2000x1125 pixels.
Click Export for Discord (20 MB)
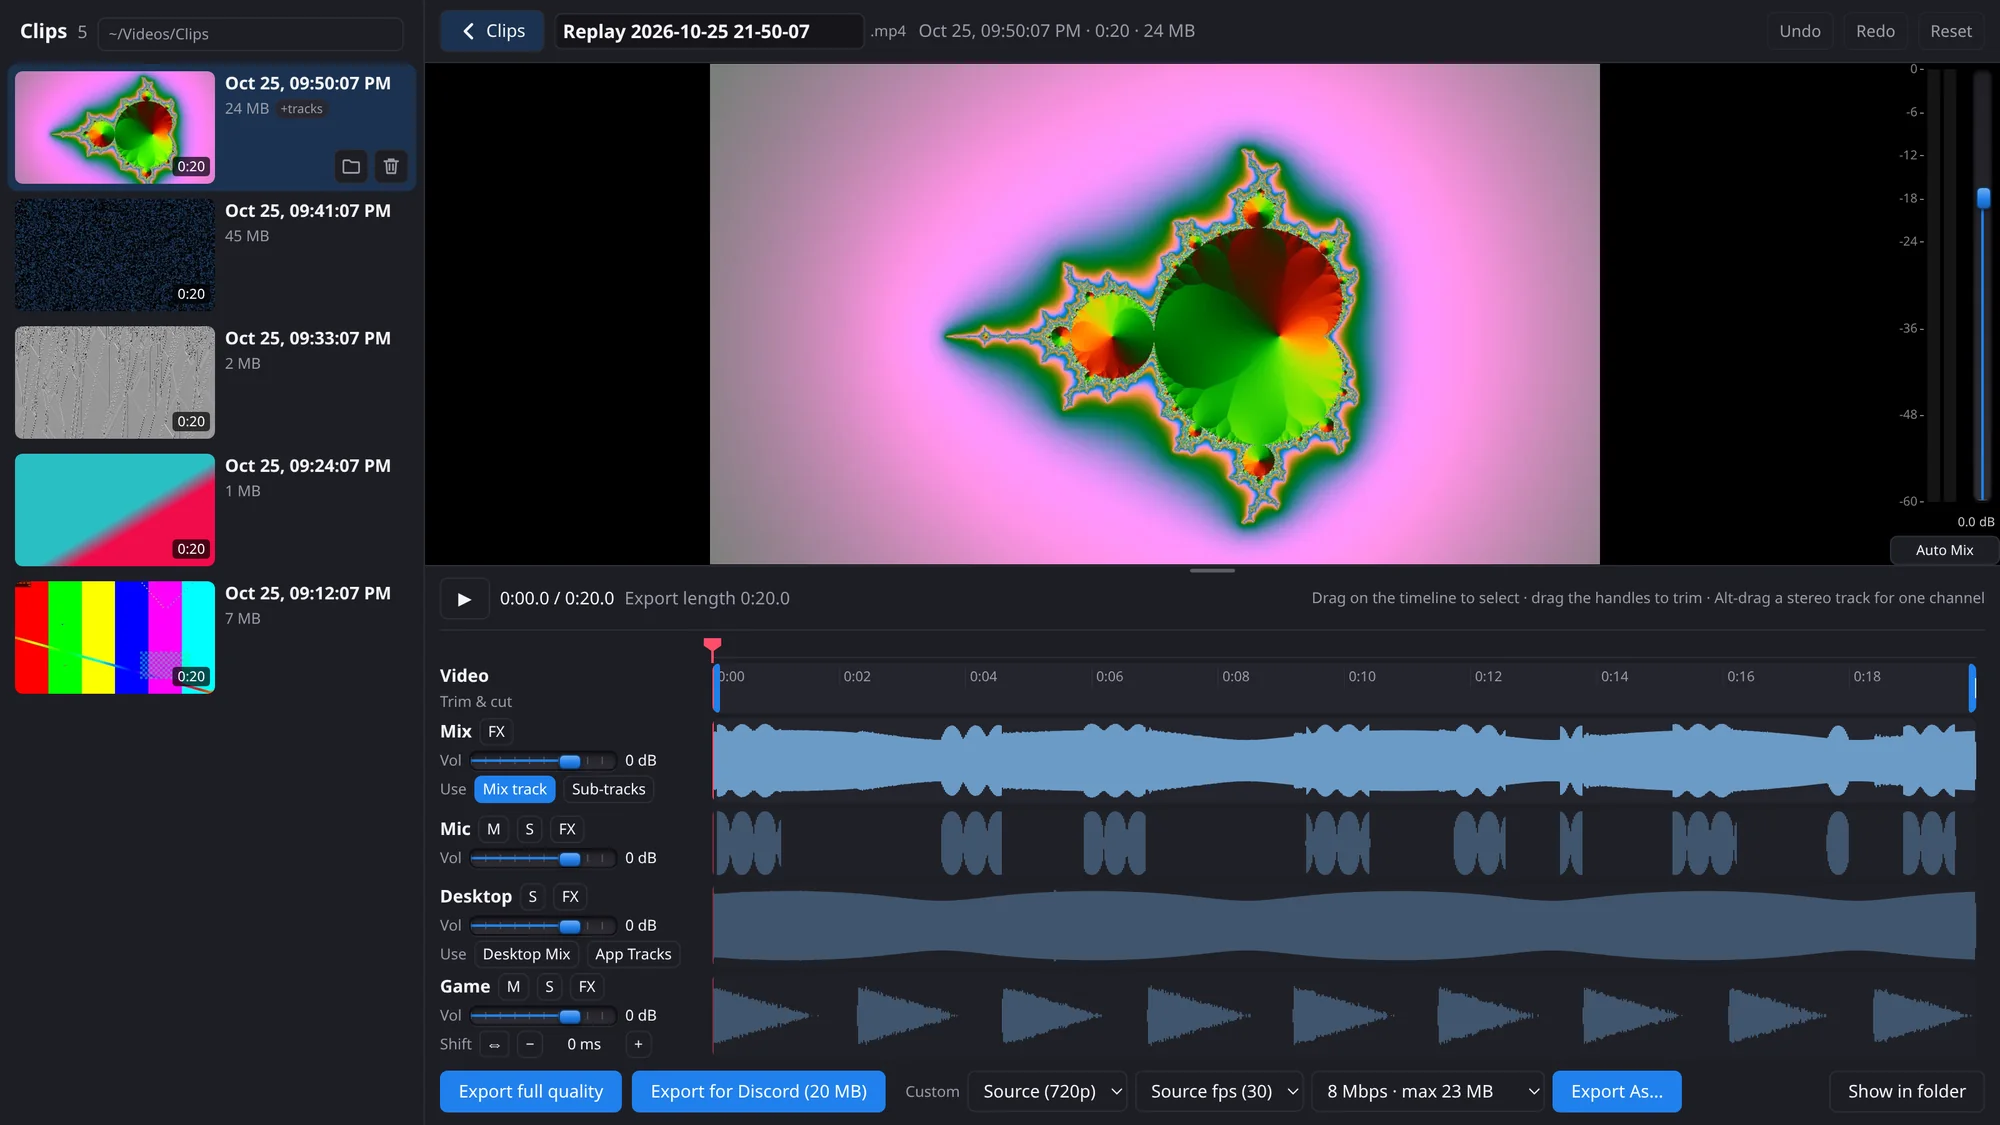click(759, 1092)
